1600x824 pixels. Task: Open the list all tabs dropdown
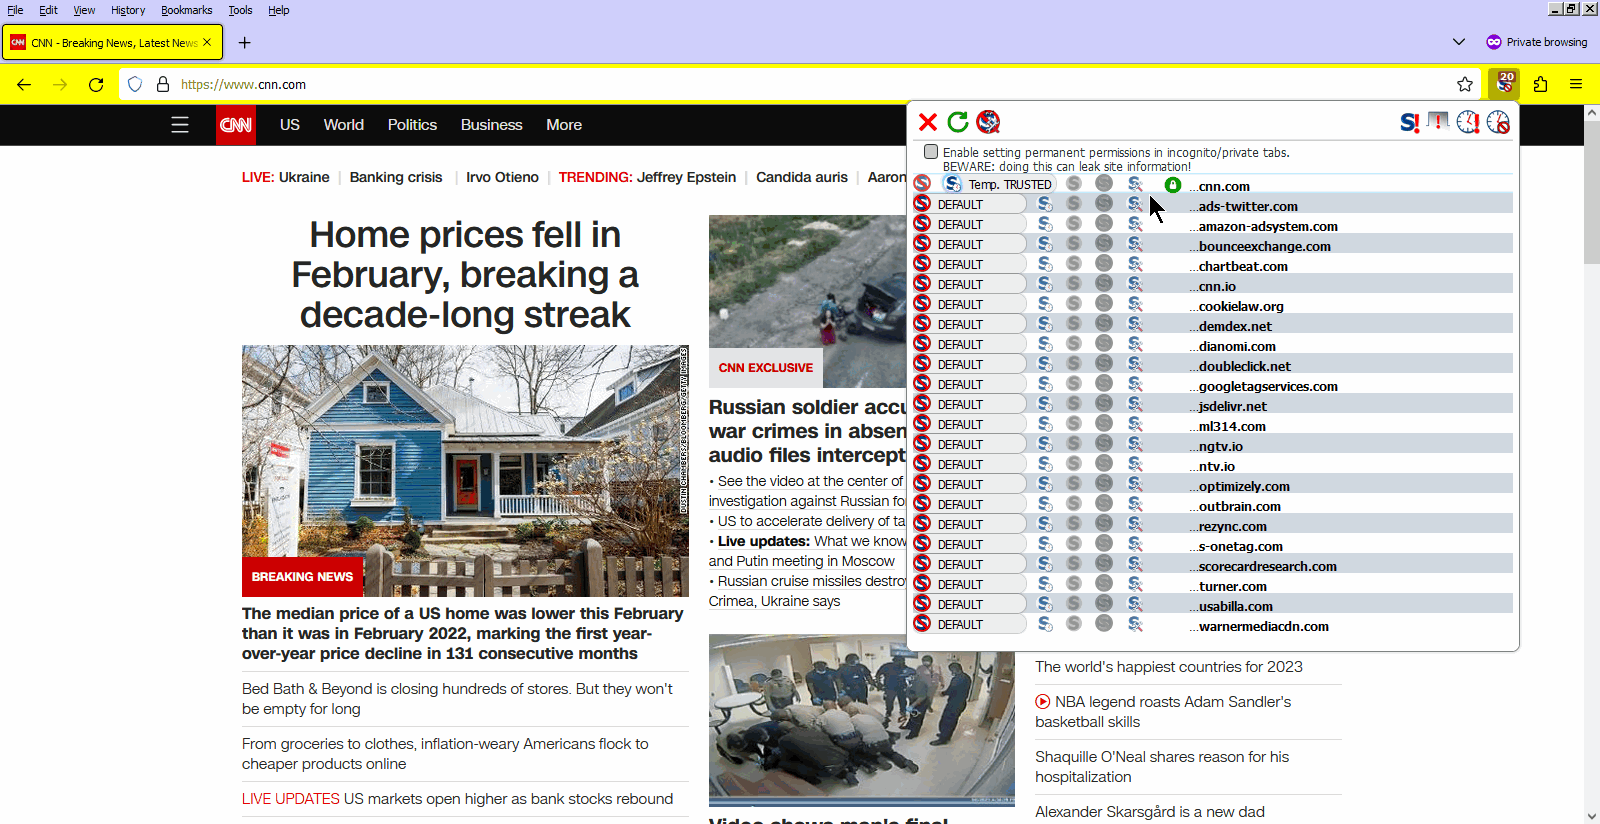tap(1459, 42)
